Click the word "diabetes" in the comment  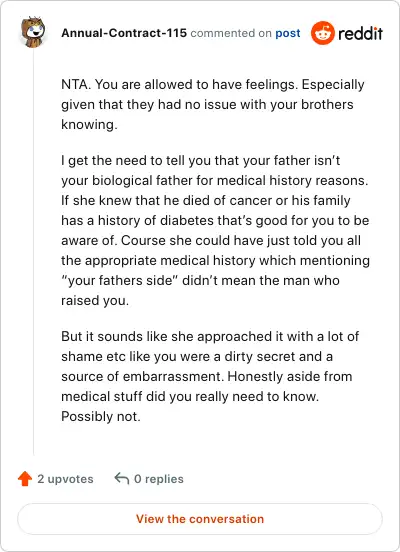point(187,221)
